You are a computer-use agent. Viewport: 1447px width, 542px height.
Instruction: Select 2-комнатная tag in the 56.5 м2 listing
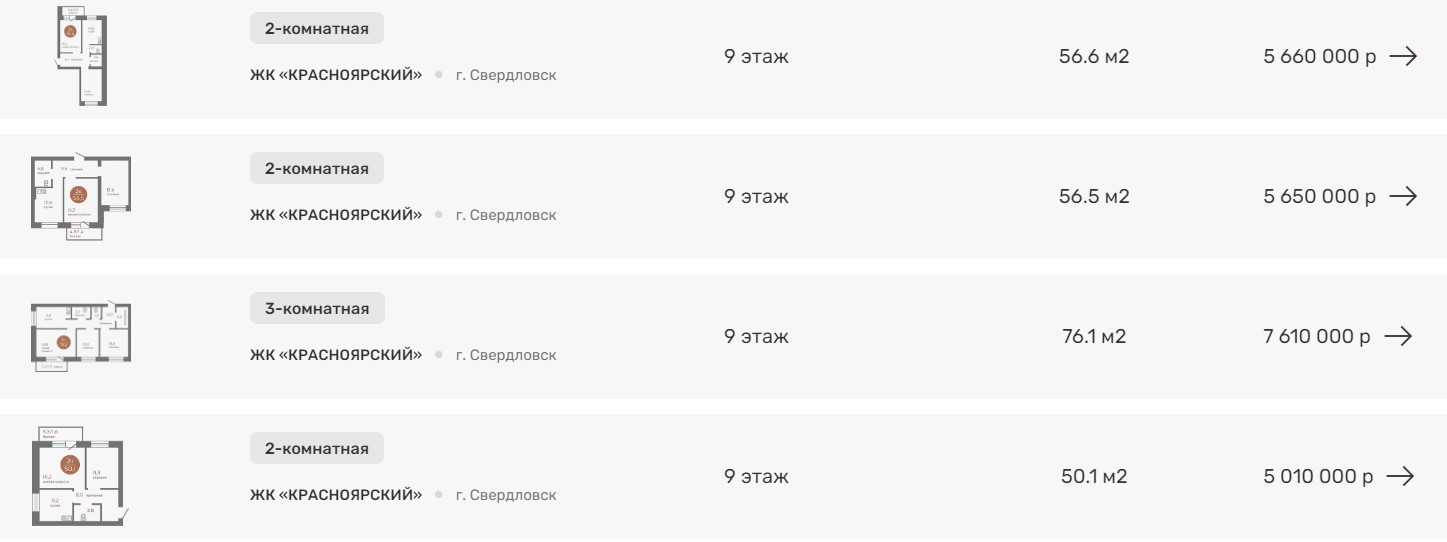[x=316, y=169]
